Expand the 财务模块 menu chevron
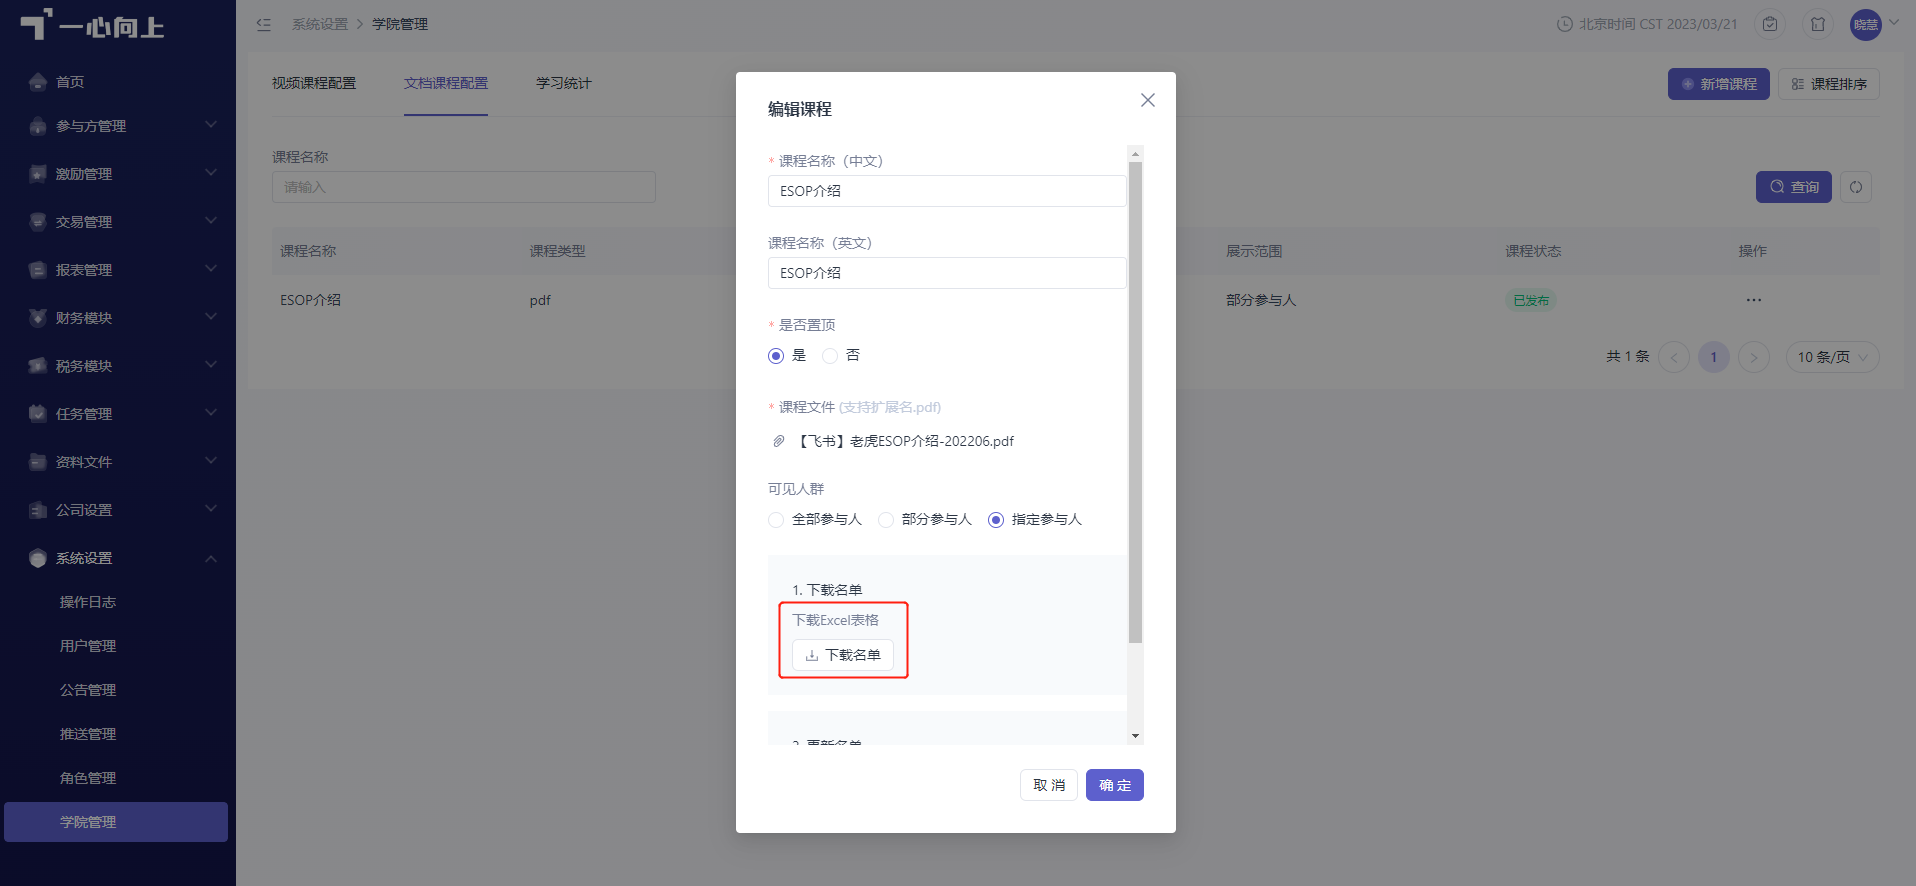This screenshot has width=1916, height=886. click(211, 317)
